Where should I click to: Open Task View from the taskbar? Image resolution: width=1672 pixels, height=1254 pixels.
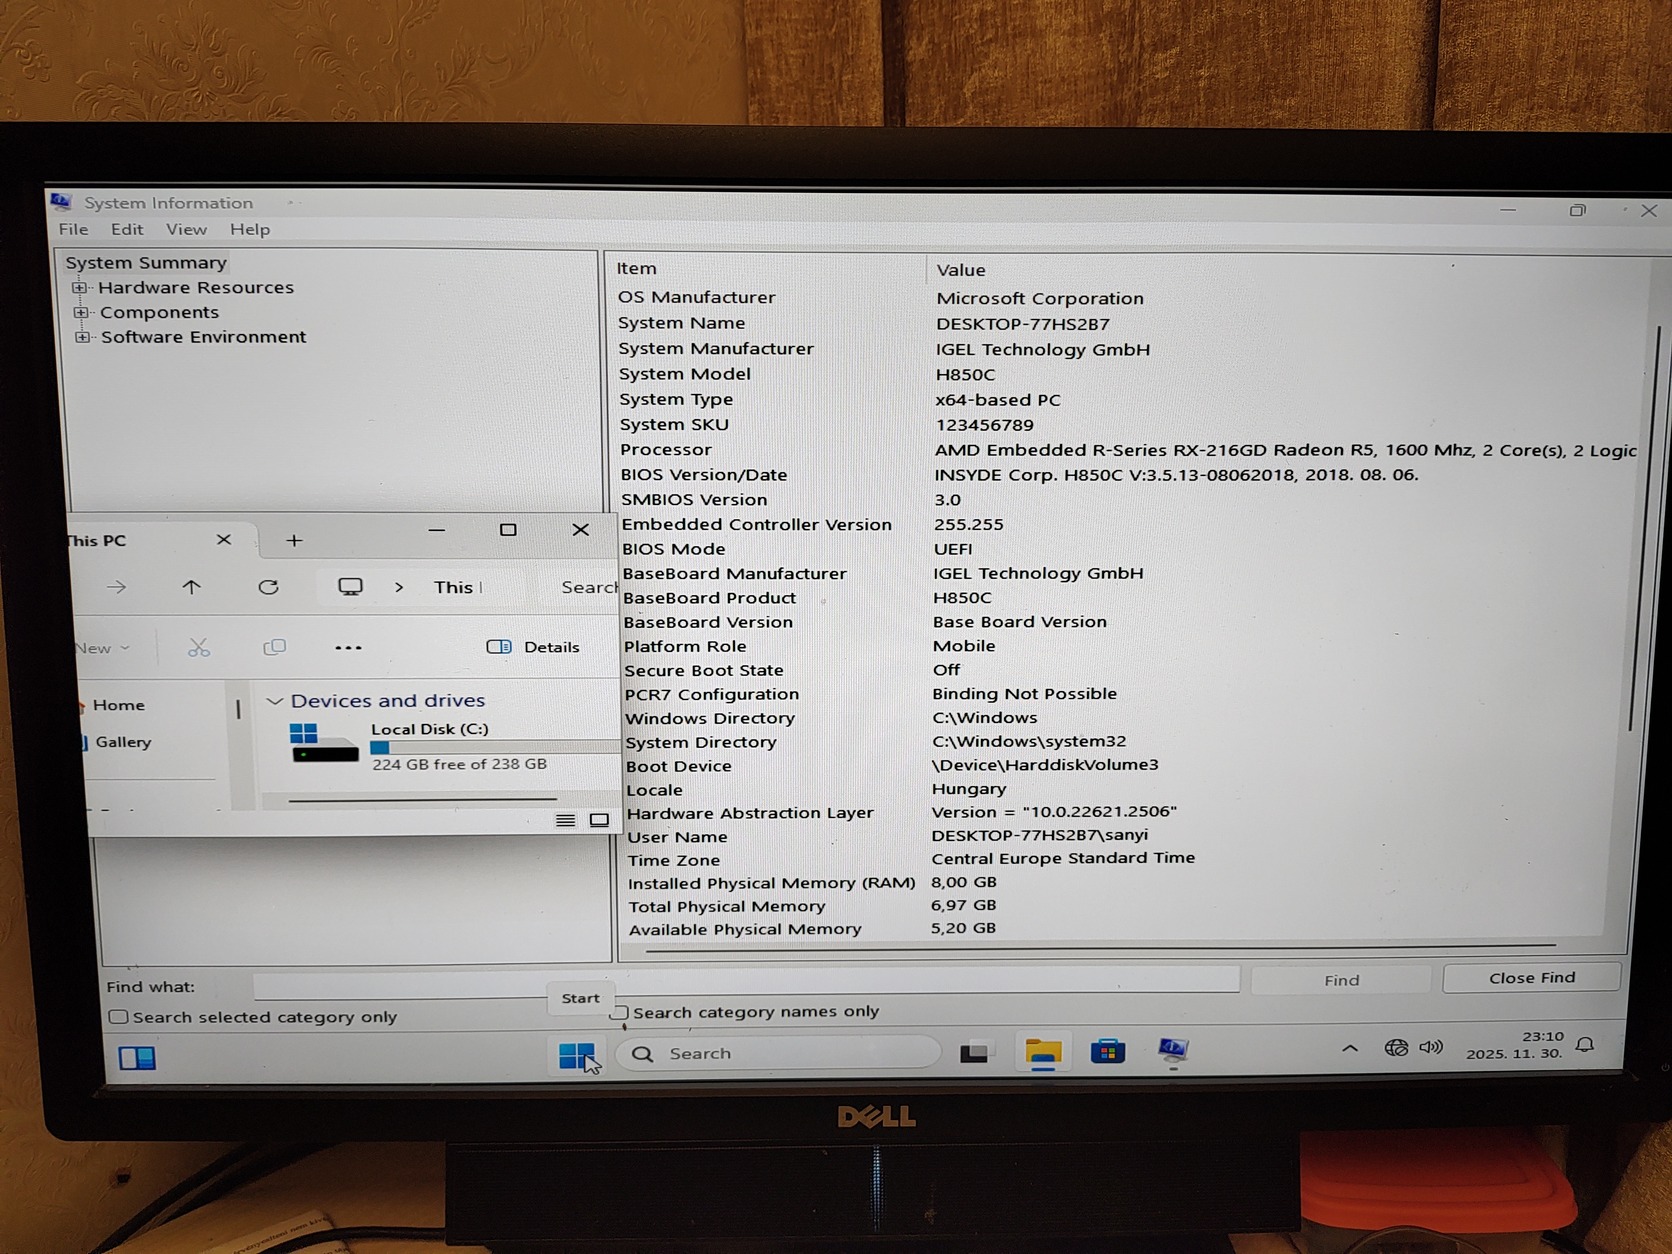pyautogui.click(x=975, y=1052)
